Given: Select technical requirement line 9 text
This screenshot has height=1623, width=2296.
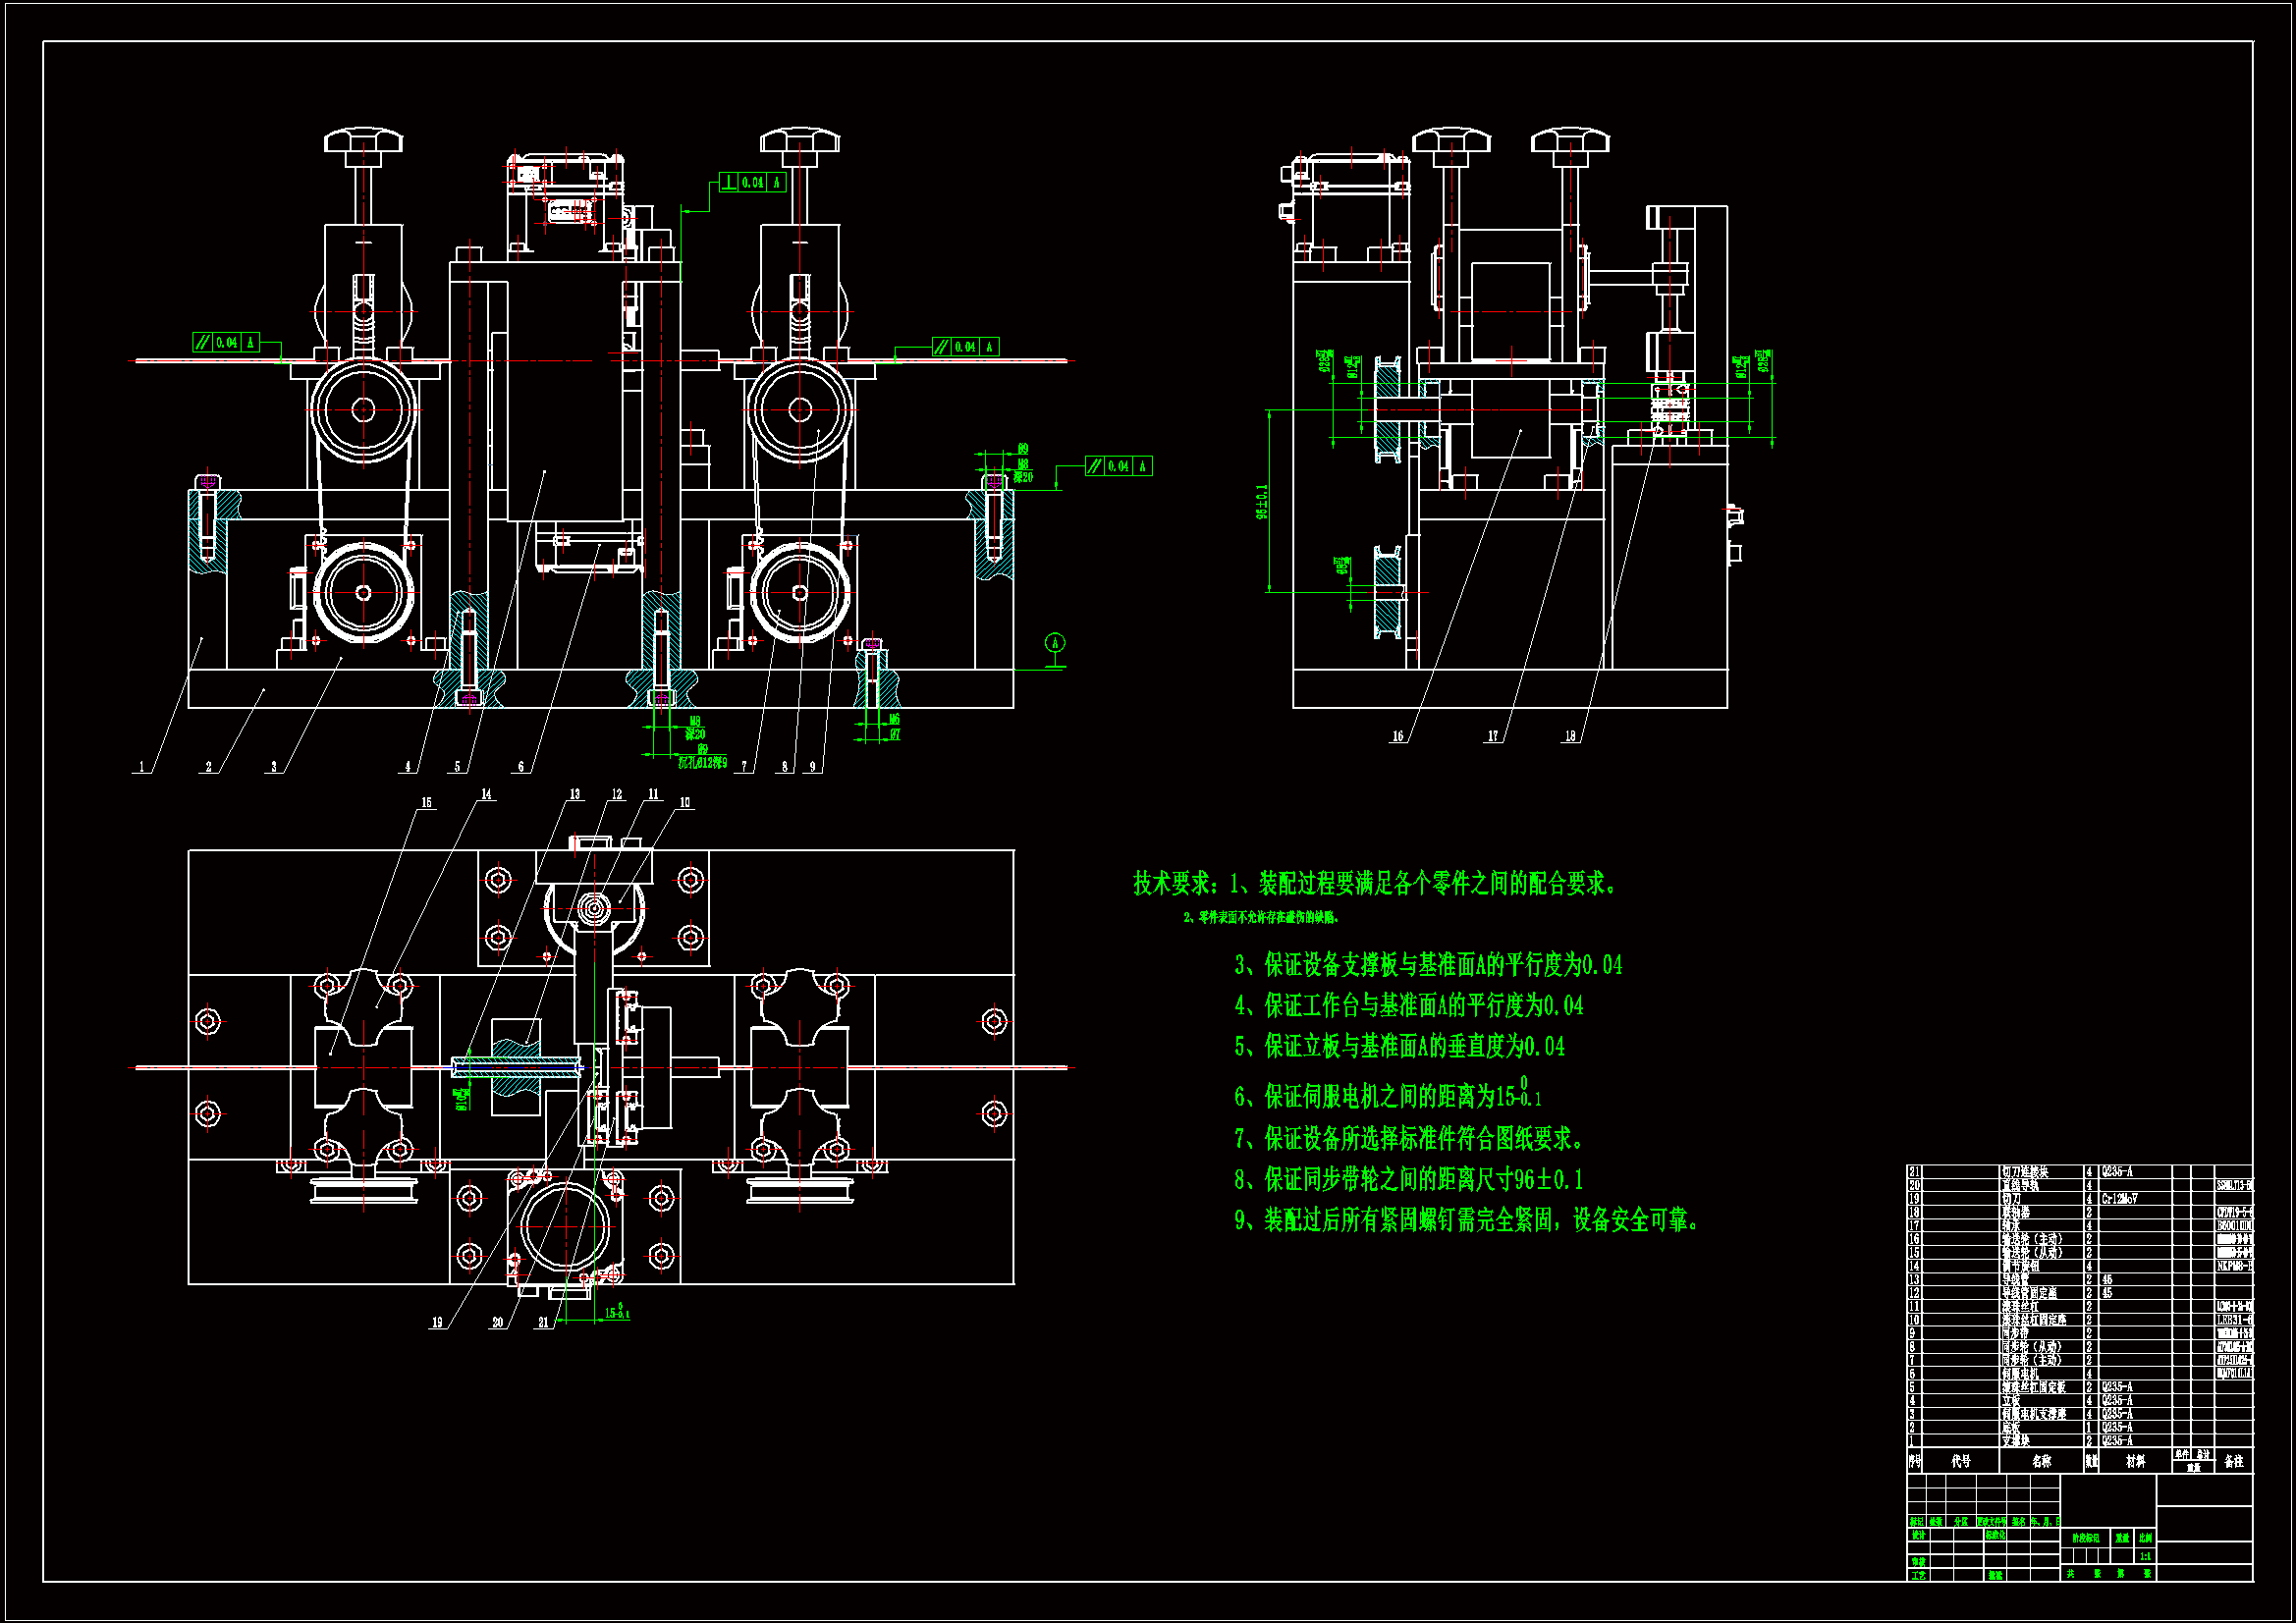Looking at the screenshot, I should tap(1466, 1220).
